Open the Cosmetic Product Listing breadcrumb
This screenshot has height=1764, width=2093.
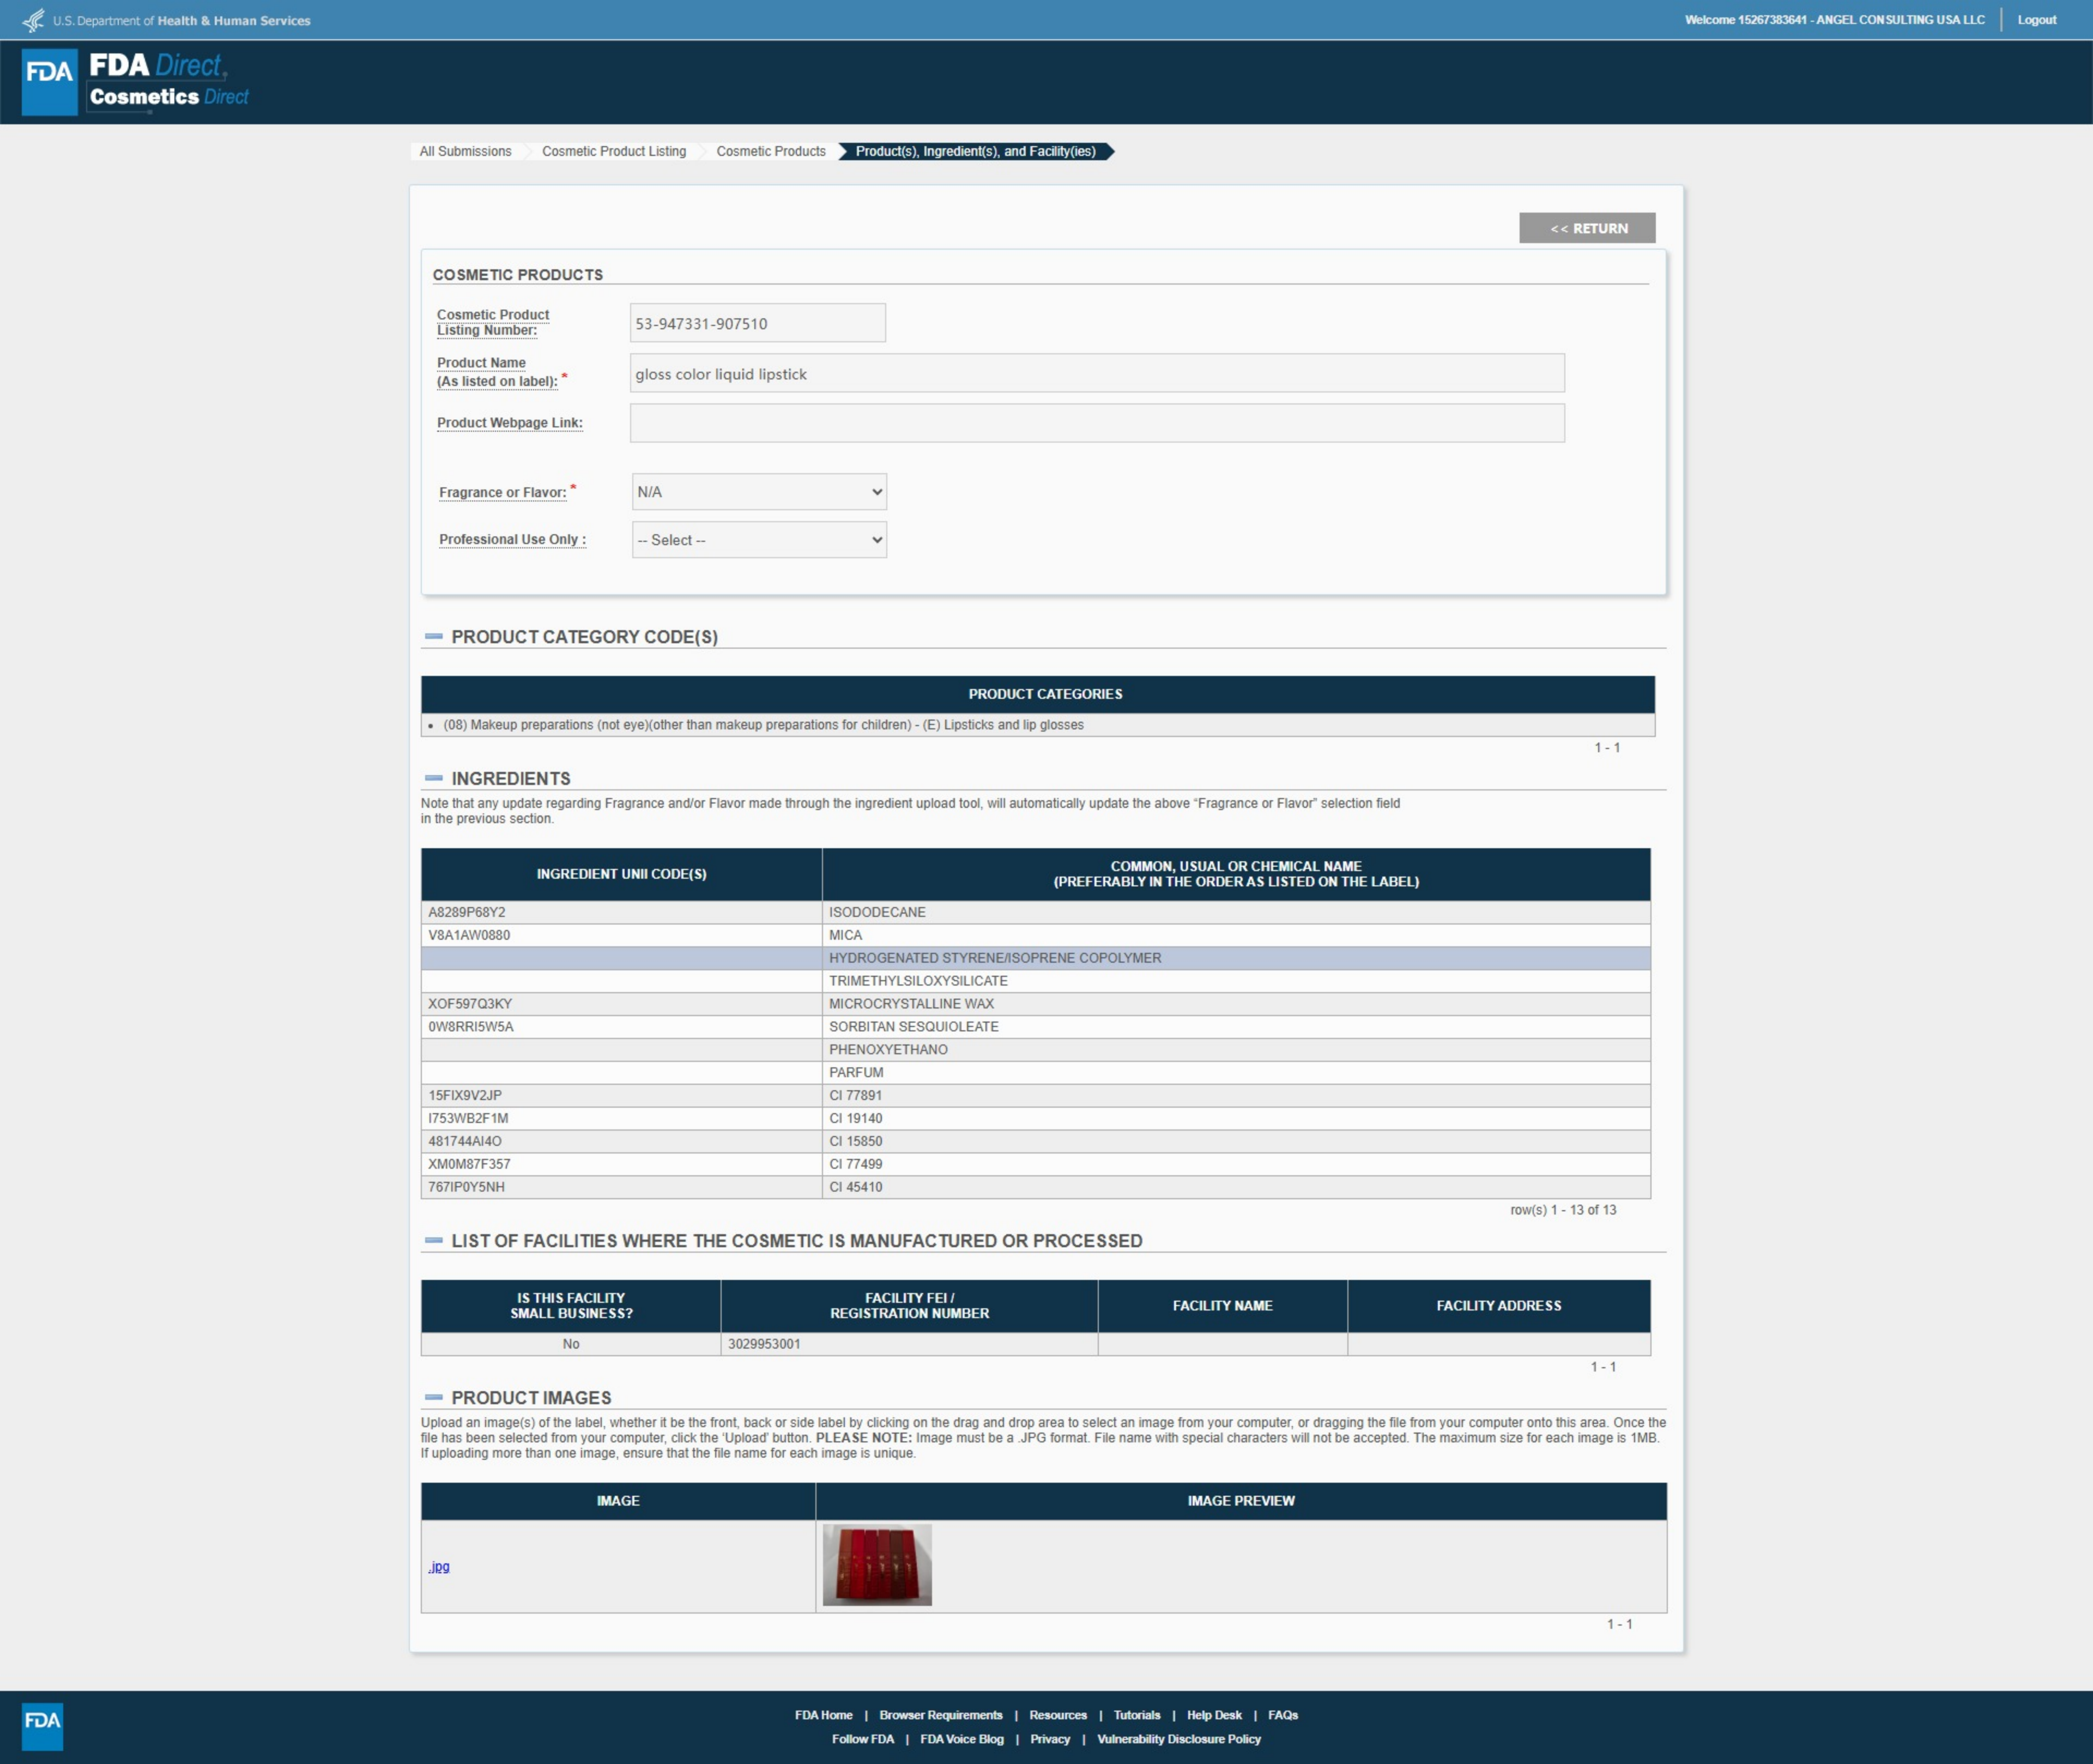tap(613, 151)
